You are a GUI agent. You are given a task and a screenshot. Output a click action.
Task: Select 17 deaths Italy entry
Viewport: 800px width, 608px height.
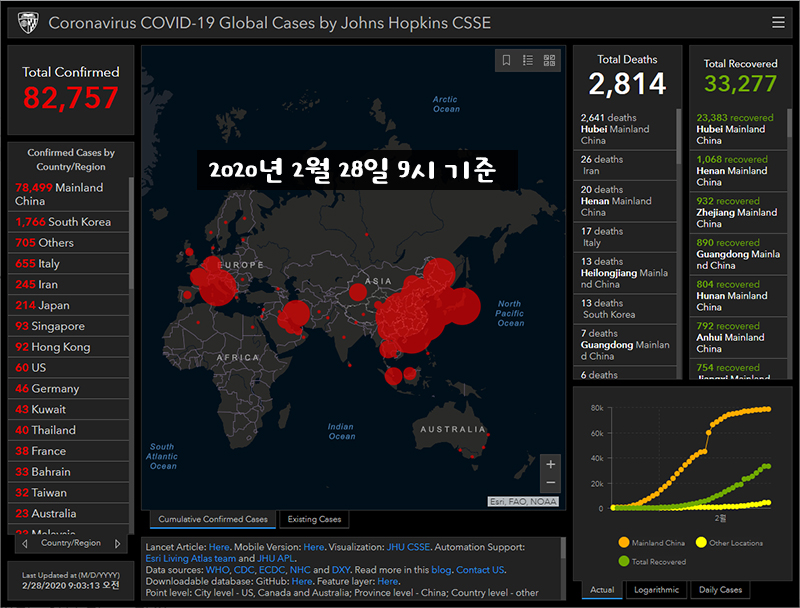(x=625, y=237)
